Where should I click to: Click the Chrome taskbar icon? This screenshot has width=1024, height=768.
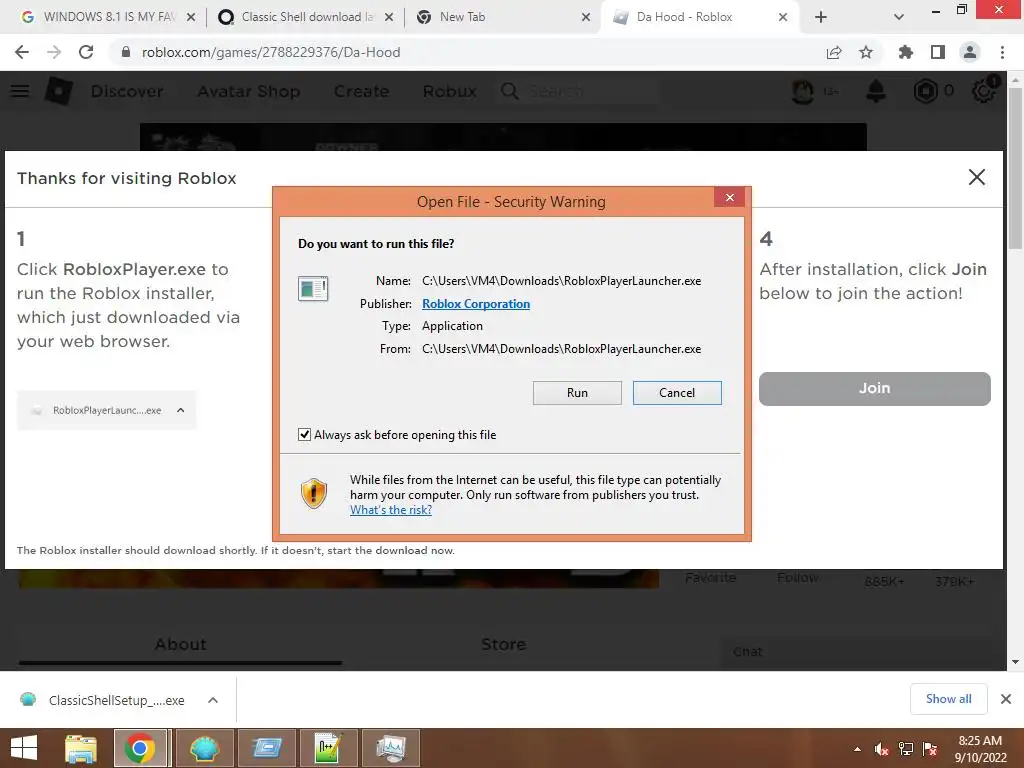pyautogui.click(x=141, y=748)
